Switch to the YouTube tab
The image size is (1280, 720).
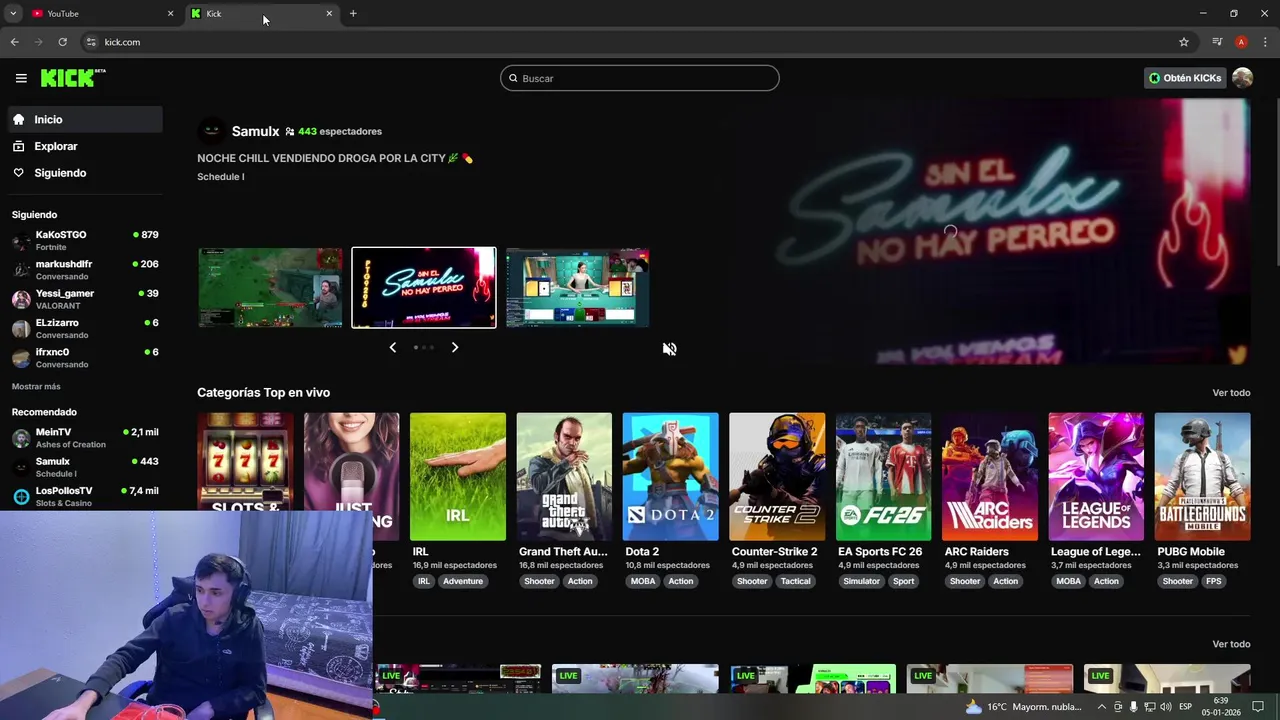100,13
